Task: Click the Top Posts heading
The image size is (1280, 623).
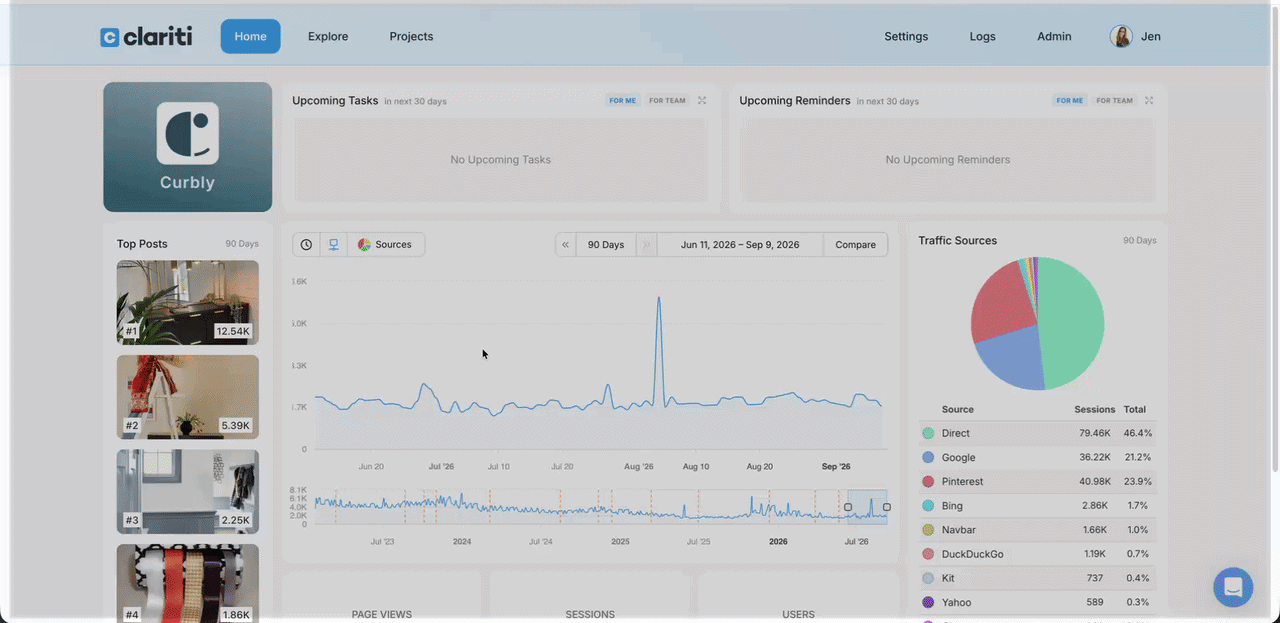Action: pyautogui.click(x=142, y=244)
